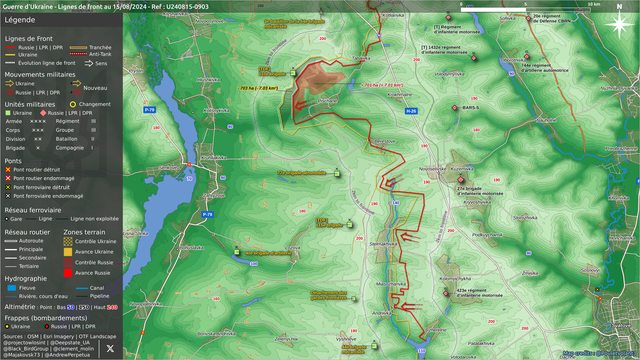640x360 pixels.
Task: Click the Ukraine green unit square in legend
Action: click(8, 113)
